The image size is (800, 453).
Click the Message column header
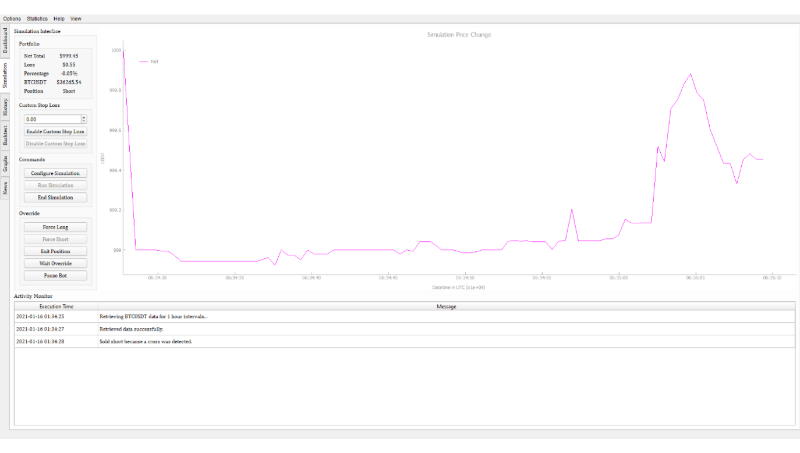point(446,307)
